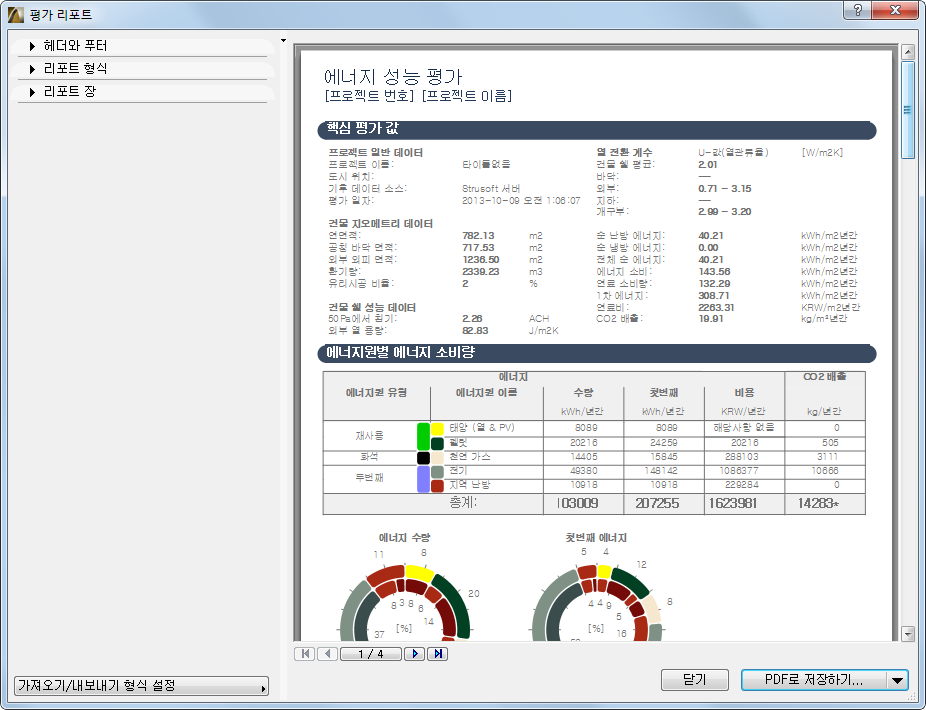
Task: Click the dark green 펠릿 swatch
Action: [x=437, y=444]
